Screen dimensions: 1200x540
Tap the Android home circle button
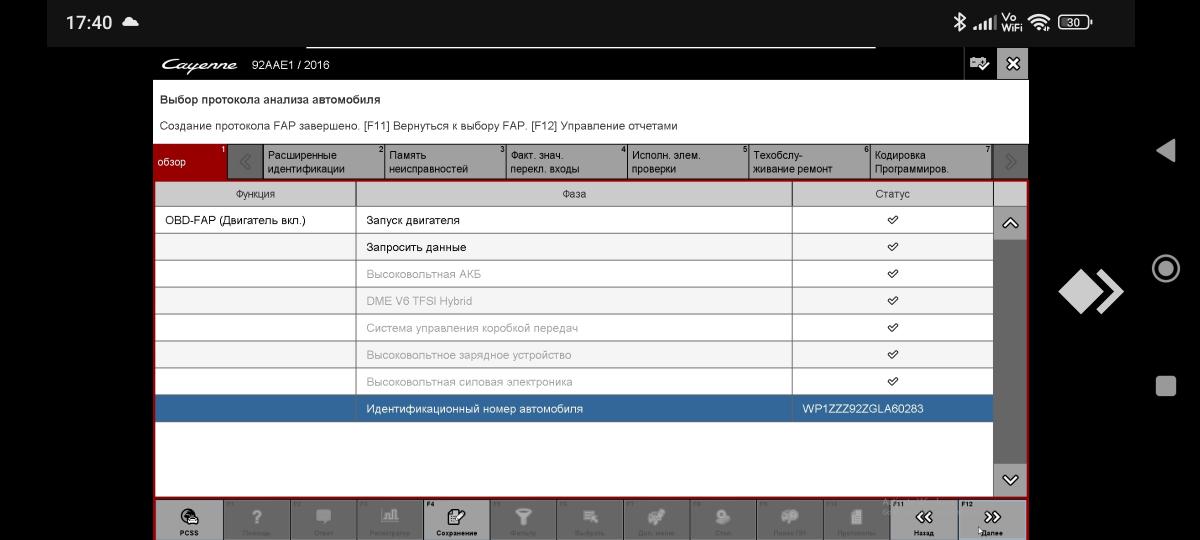(1165, 268)
